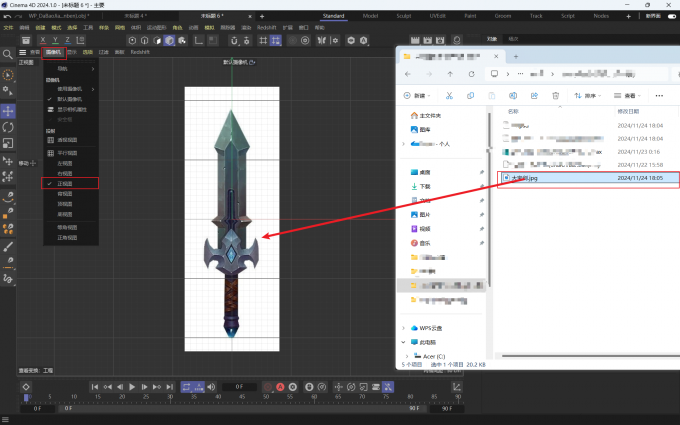The image size is (680, 425).
Task: Expand 导航 submenu arrow
Action: 93,69
